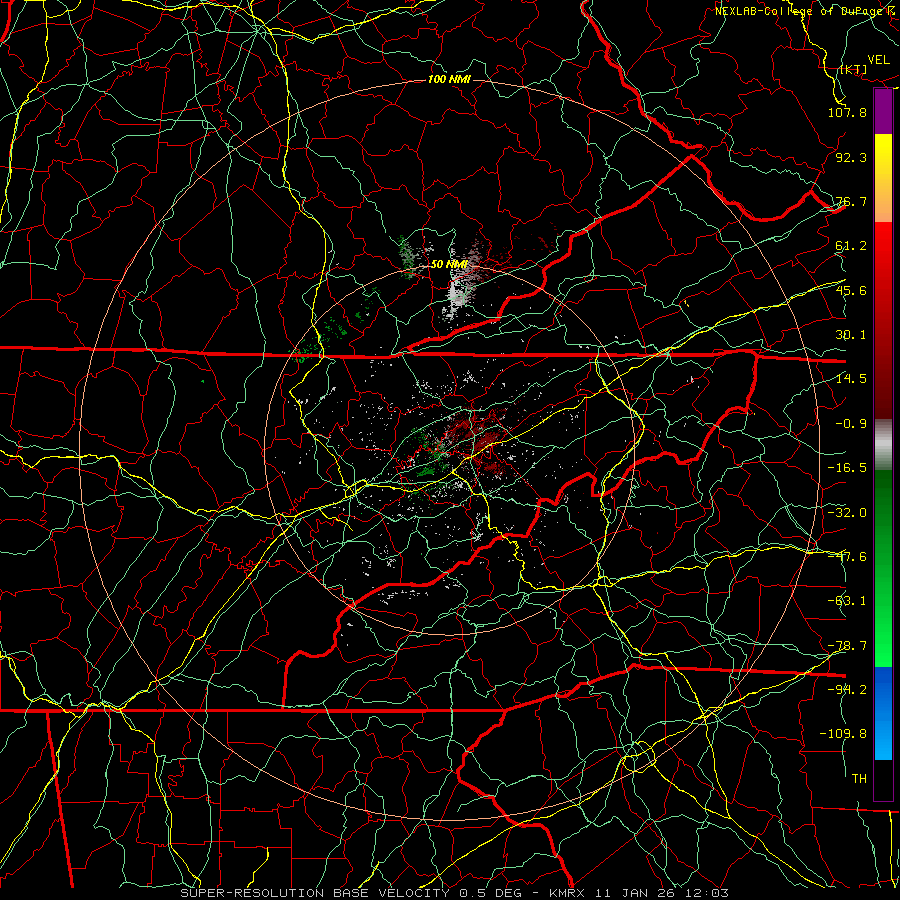Image resolution: width=900 pixels, height=900 pixels.
Task: Select the -47.6 velocity scale value
Action: (x=847, y=557)
